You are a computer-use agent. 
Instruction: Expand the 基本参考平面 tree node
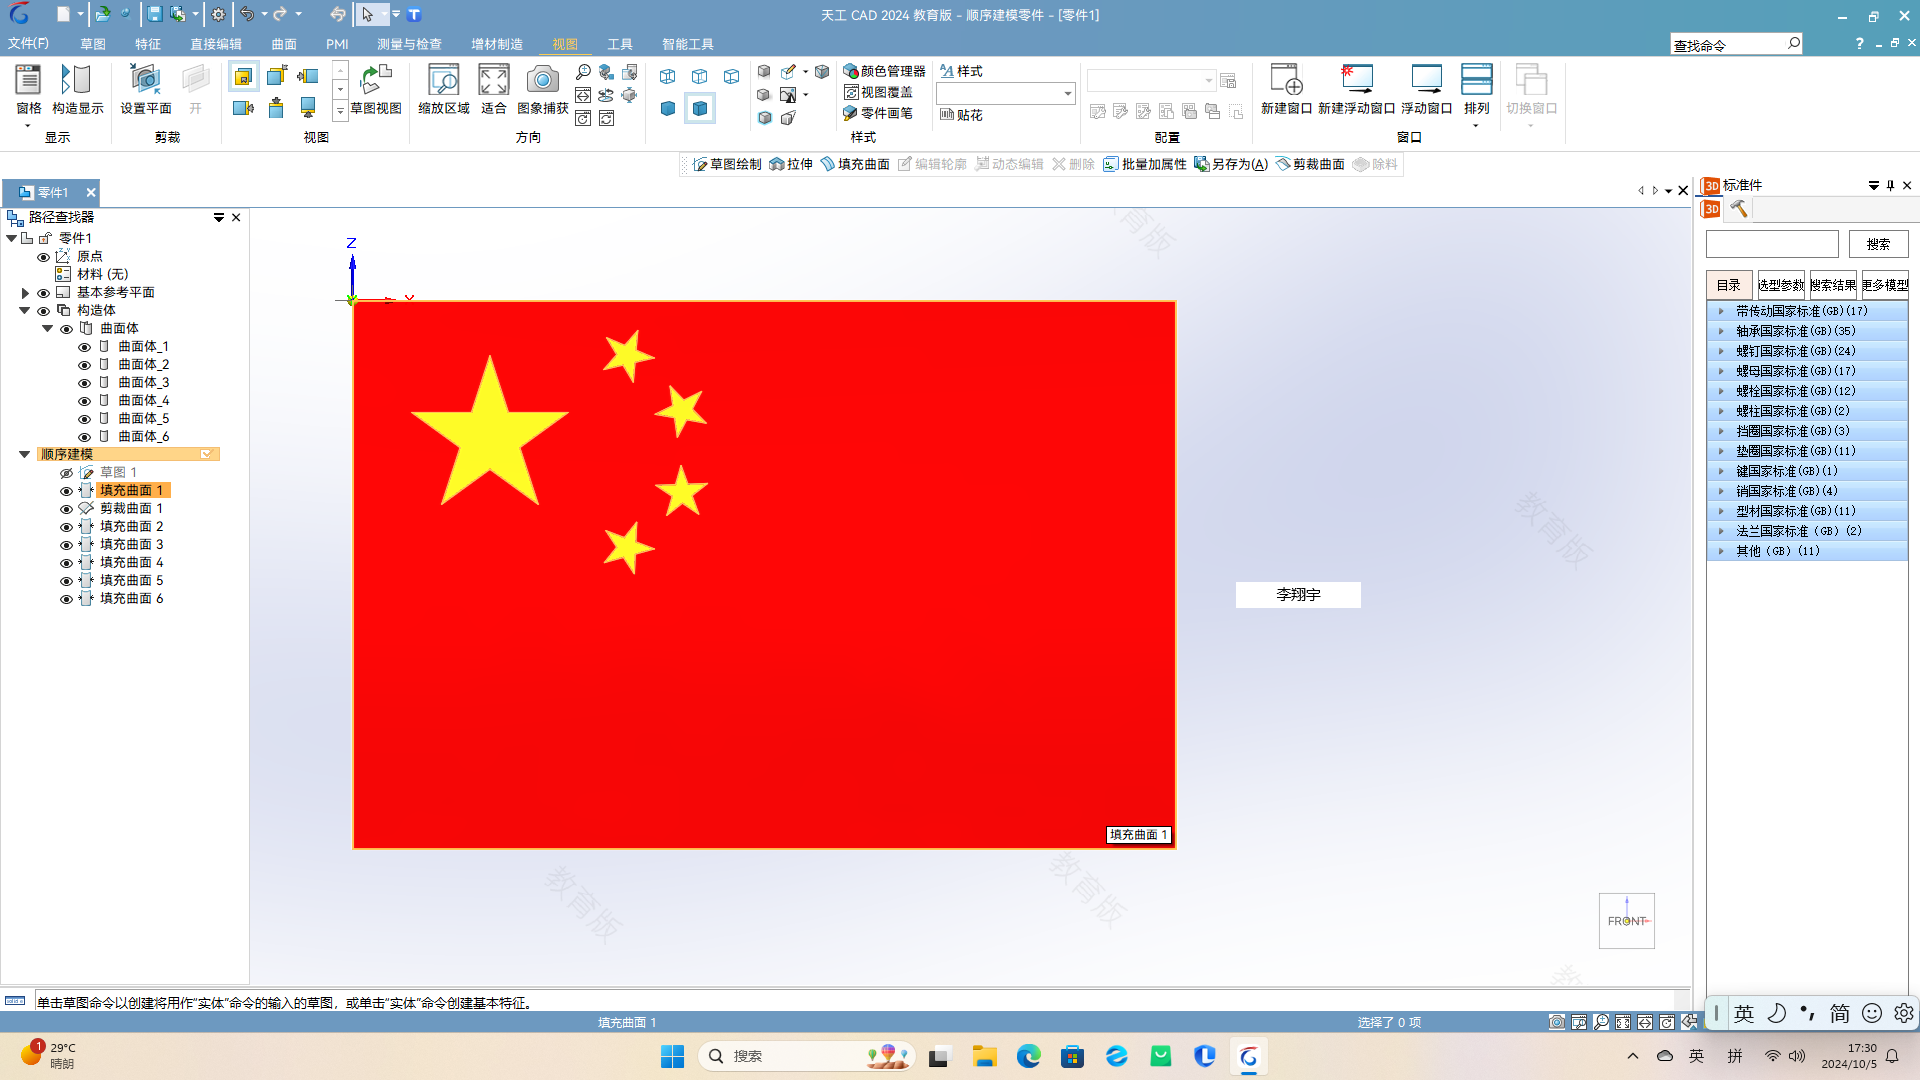pyautogui.click(x=25, y=293)
